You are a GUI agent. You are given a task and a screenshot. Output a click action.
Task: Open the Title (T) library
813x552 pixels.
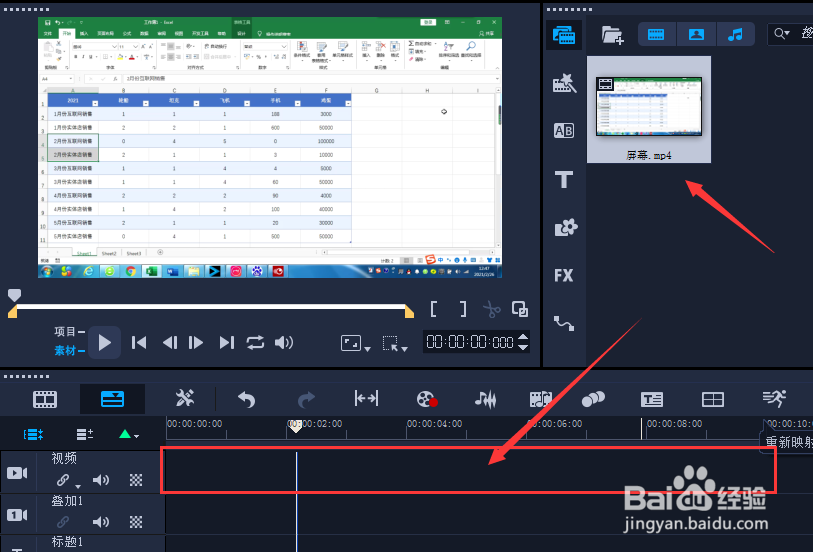(564, 180)
